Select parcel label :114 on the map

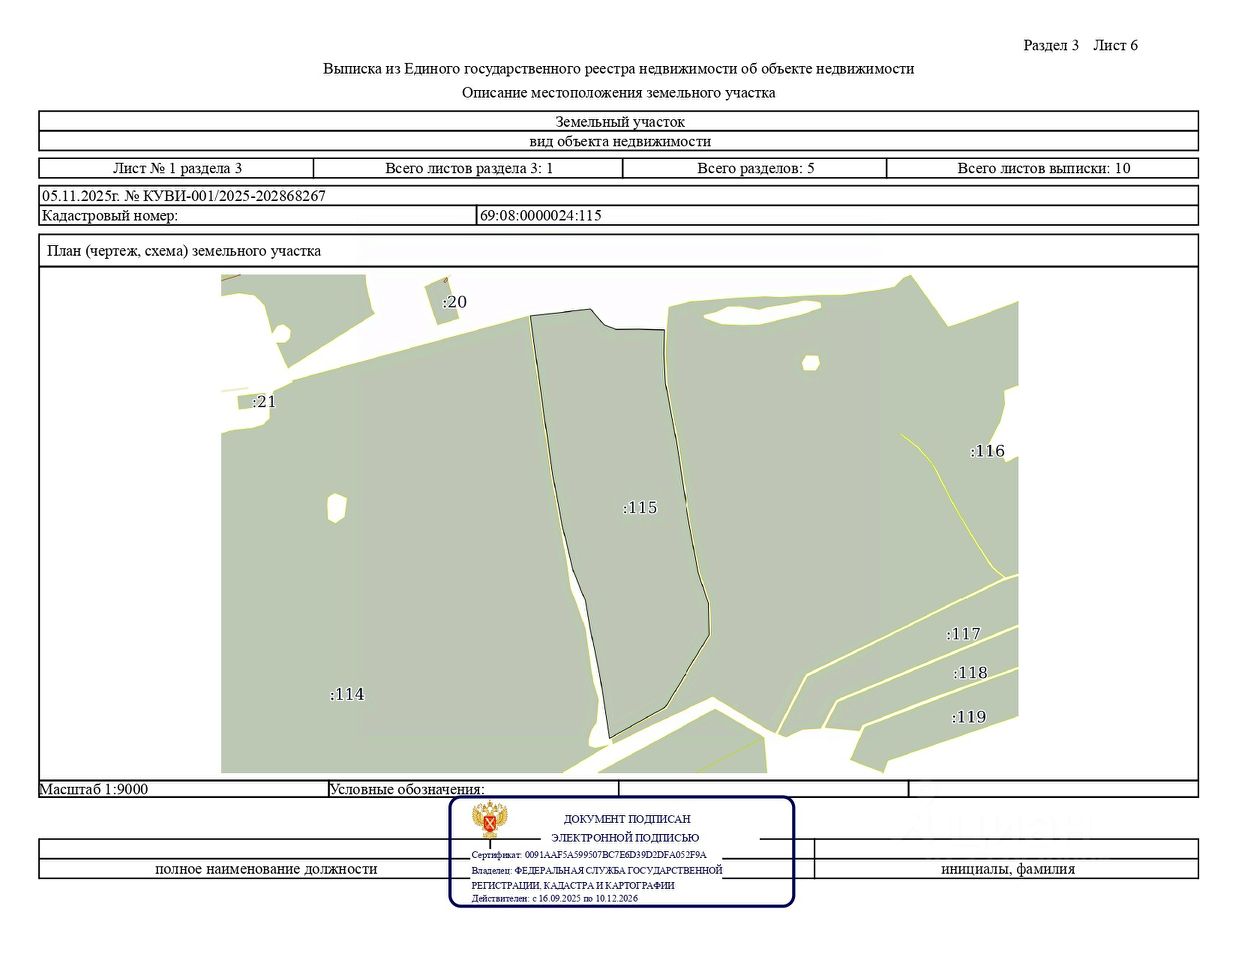coord(347,695)
